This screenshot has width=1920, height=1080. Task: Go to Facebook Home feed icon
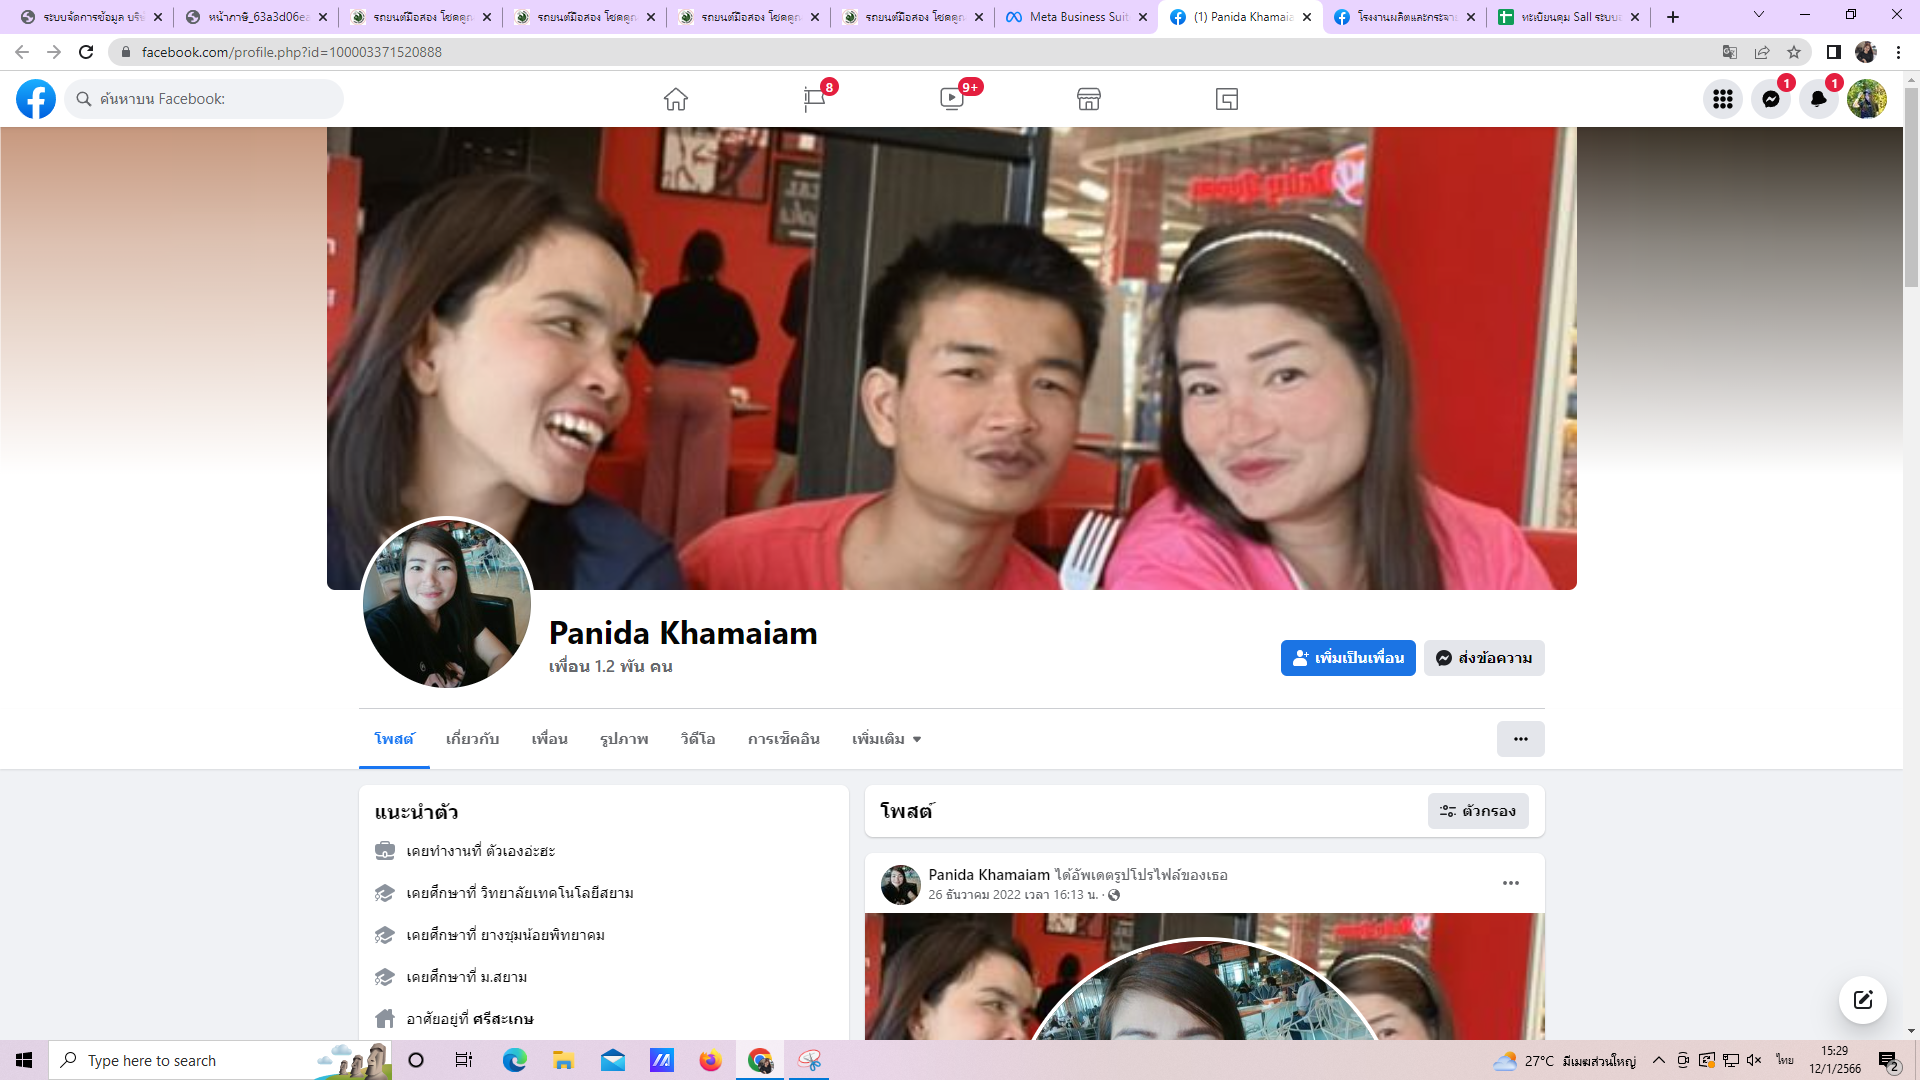click(676, 99)
